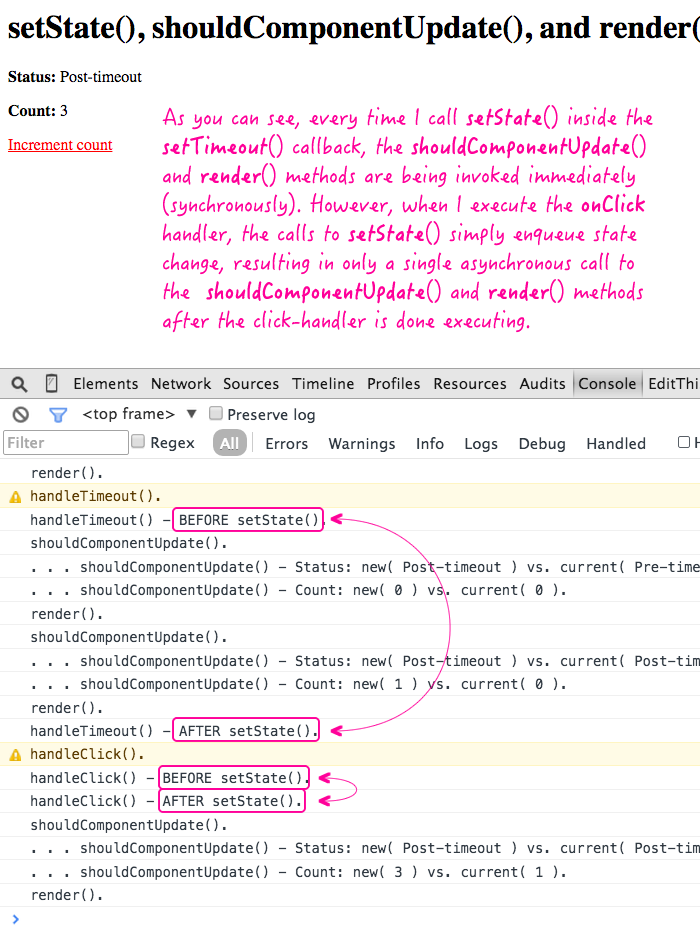Image resolution: width=700 pixels, height=929 pixels.
Task: Check the Regex filter checkbox
Action: [x=139, y=442]
